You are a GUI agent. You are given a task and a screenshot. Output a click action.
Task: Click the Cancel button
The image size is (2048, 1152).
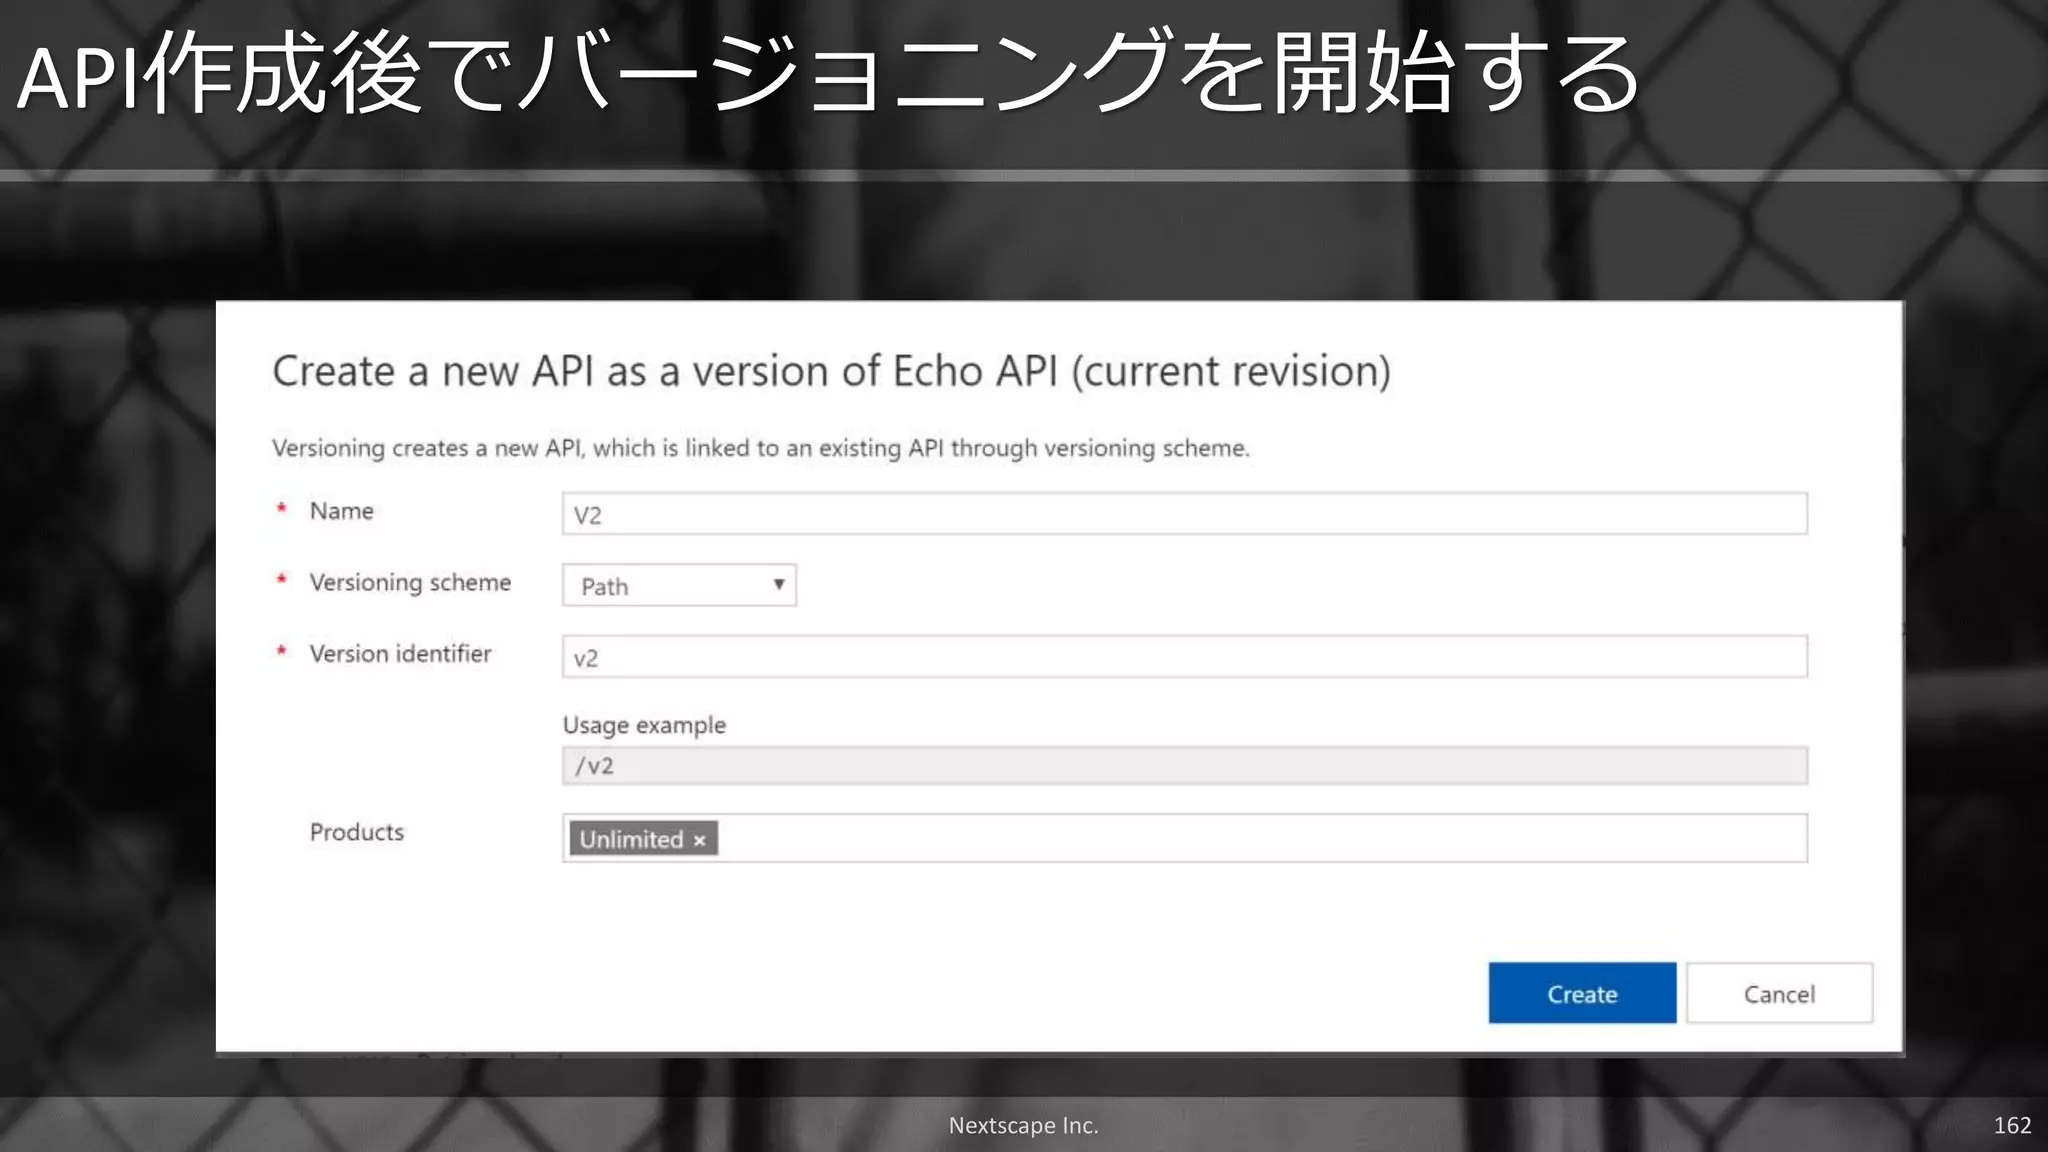(x=1779, y=993)
